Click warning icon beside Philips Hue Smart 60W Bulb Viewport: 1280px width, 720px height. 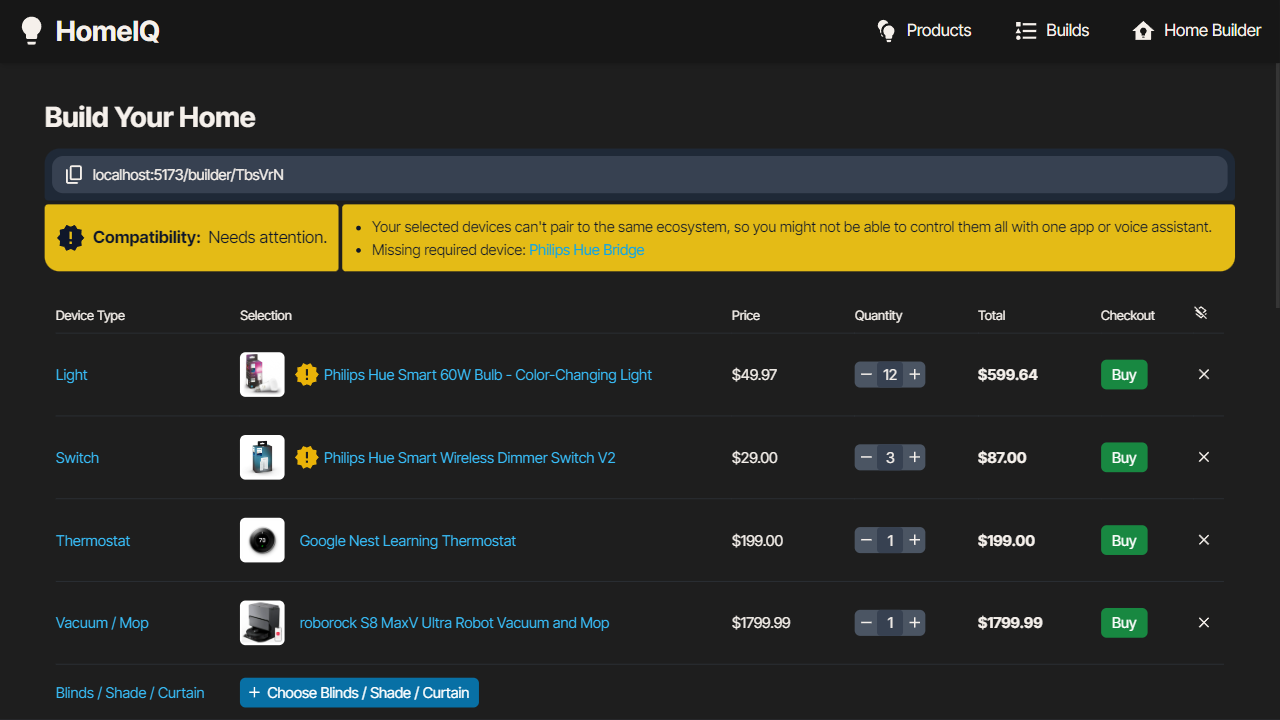tap(306, 375)
